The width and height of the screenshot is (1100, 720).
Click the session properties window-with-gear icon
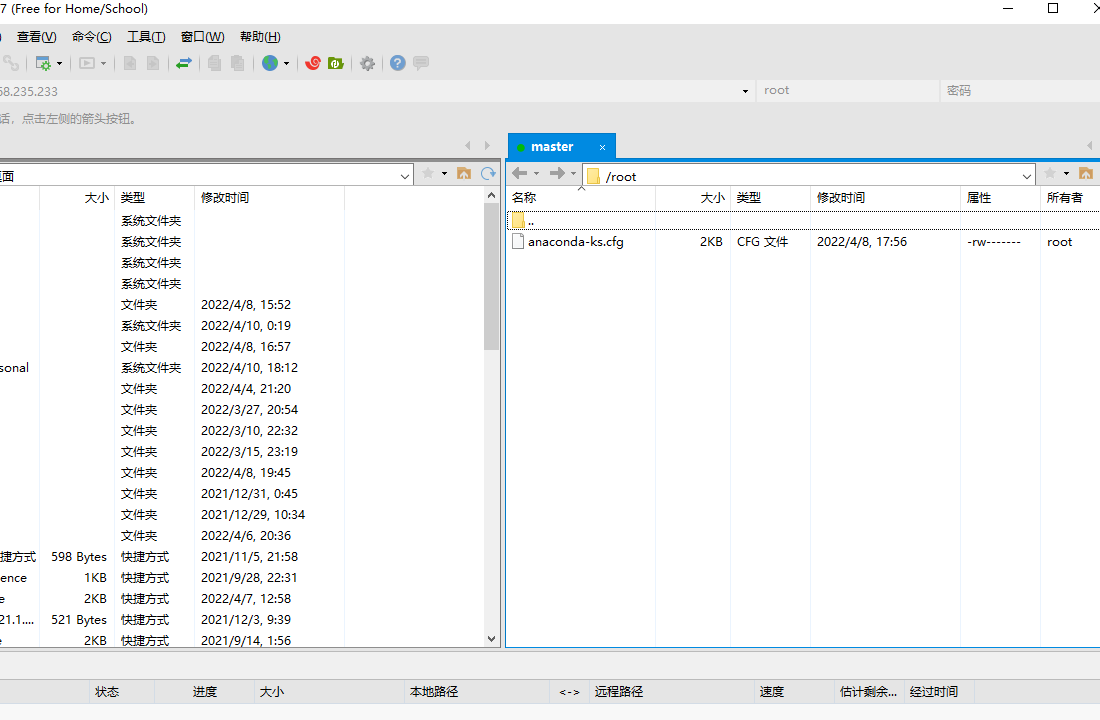coord(43,64)
